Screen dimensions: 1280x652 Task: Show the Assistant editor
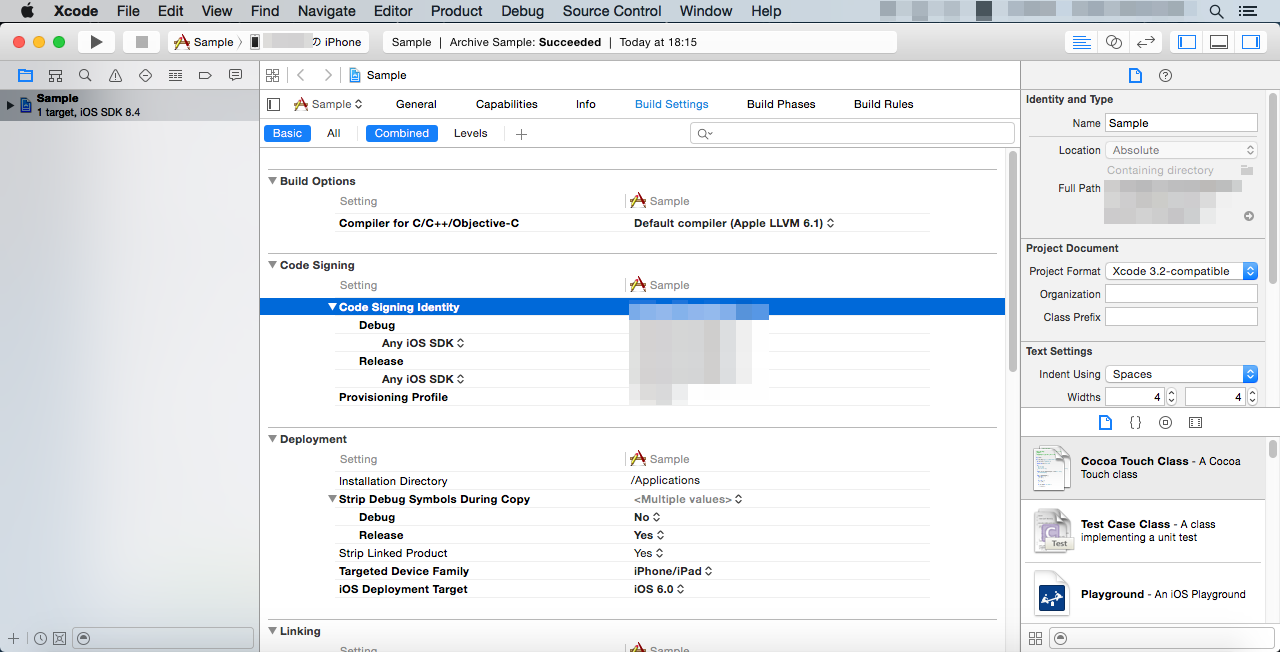(x=1113, y=42)
